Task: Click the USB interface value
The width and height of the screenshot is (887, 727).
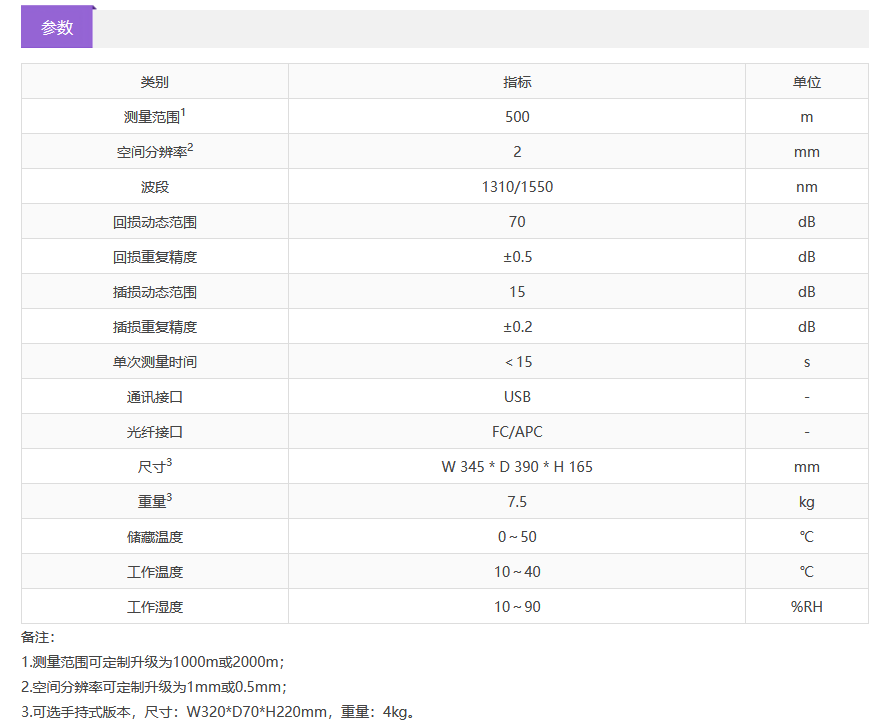Action: 517,397
